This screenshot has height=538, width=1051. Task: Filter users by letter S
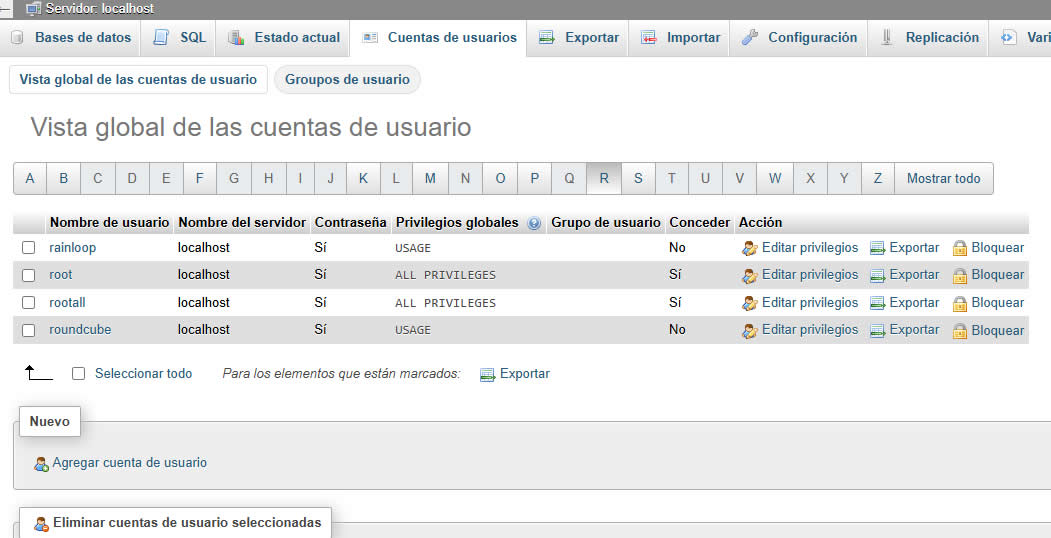[638, 178]
